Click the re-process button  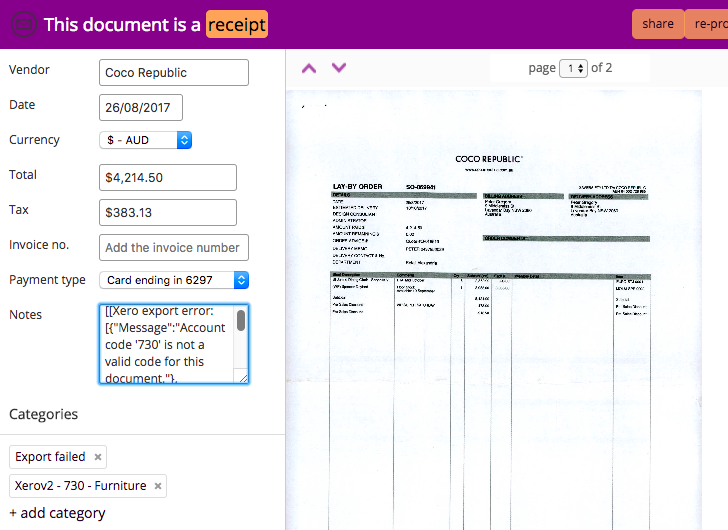(707, 24)
